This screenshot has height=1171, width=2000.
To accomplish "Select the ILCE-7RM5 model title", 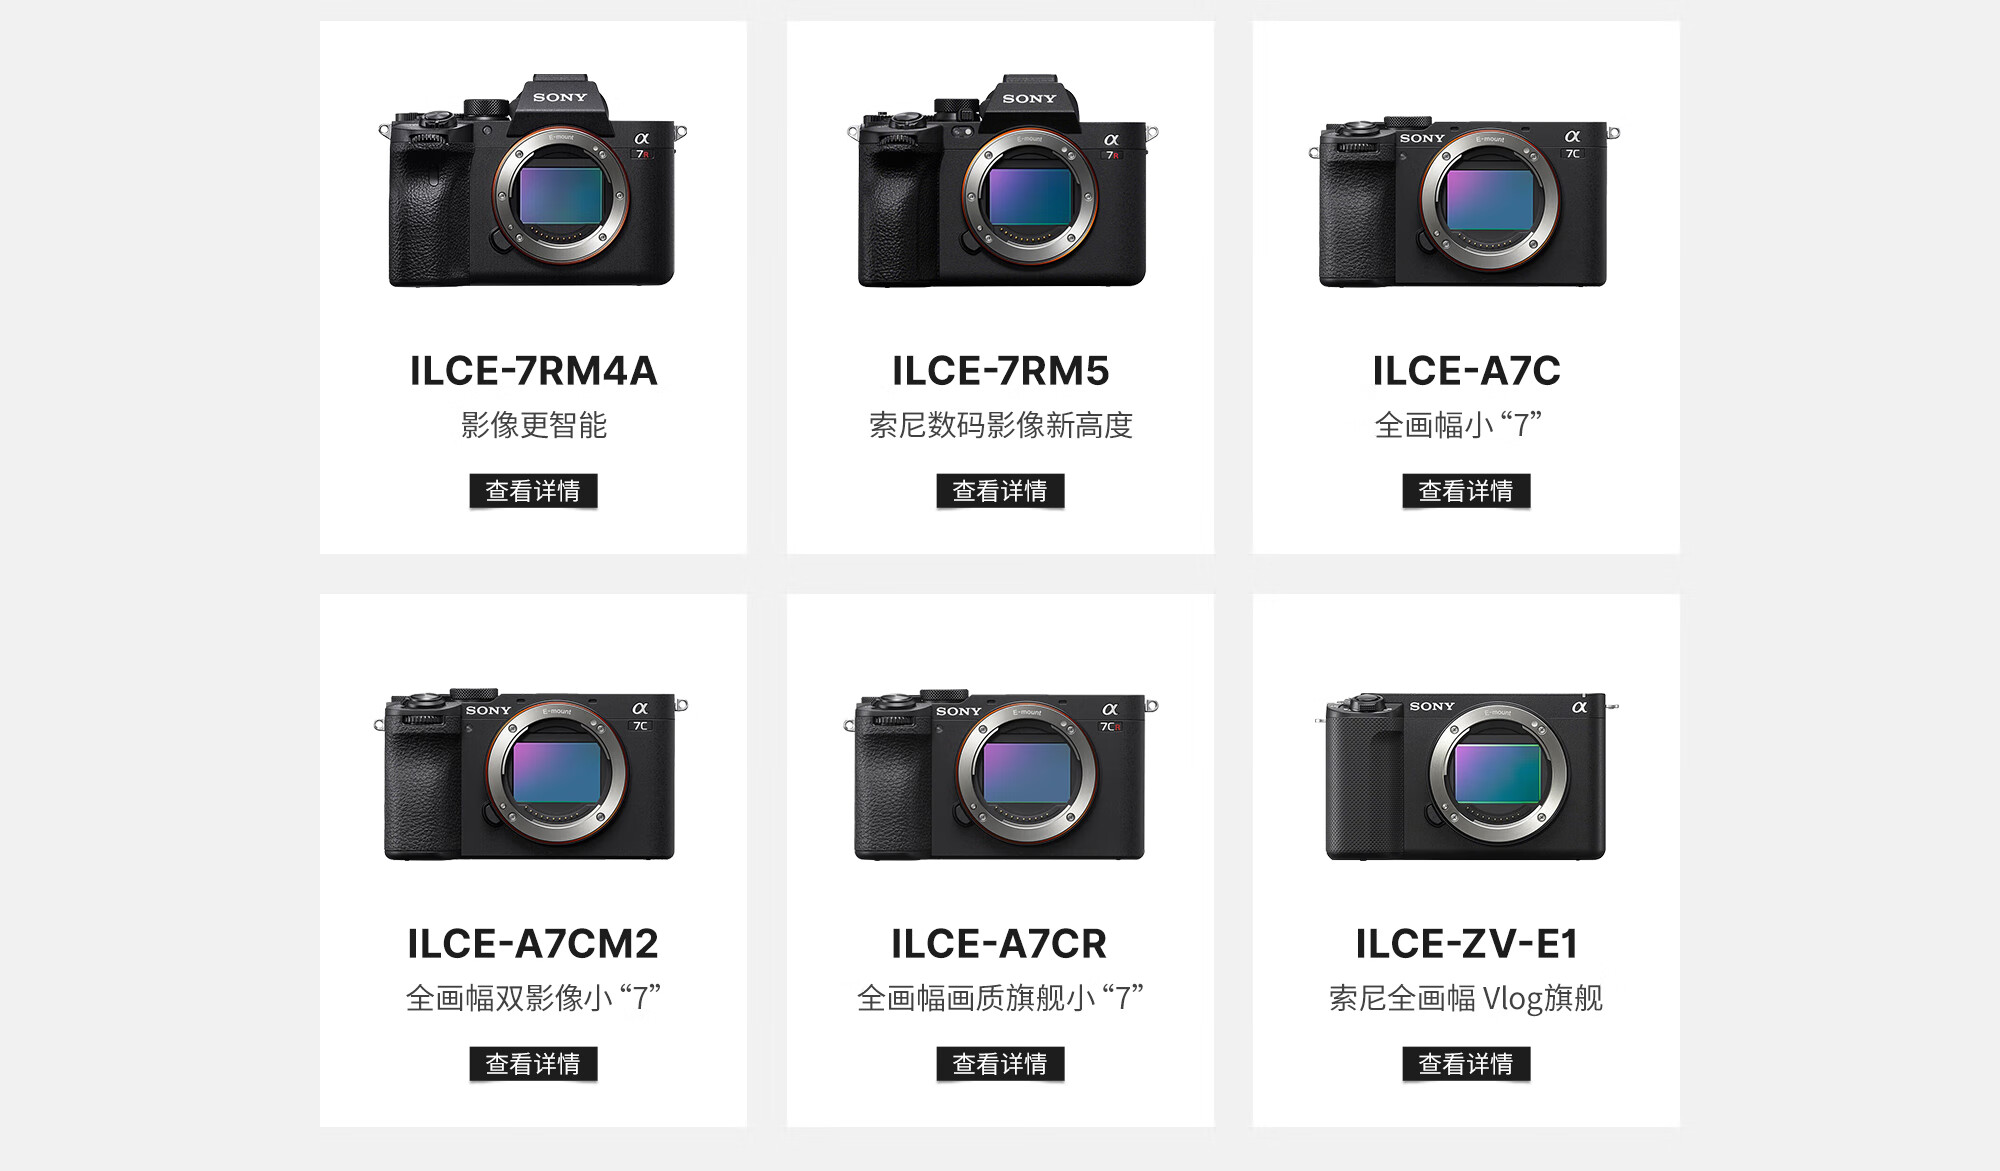I will point(1000,371).
